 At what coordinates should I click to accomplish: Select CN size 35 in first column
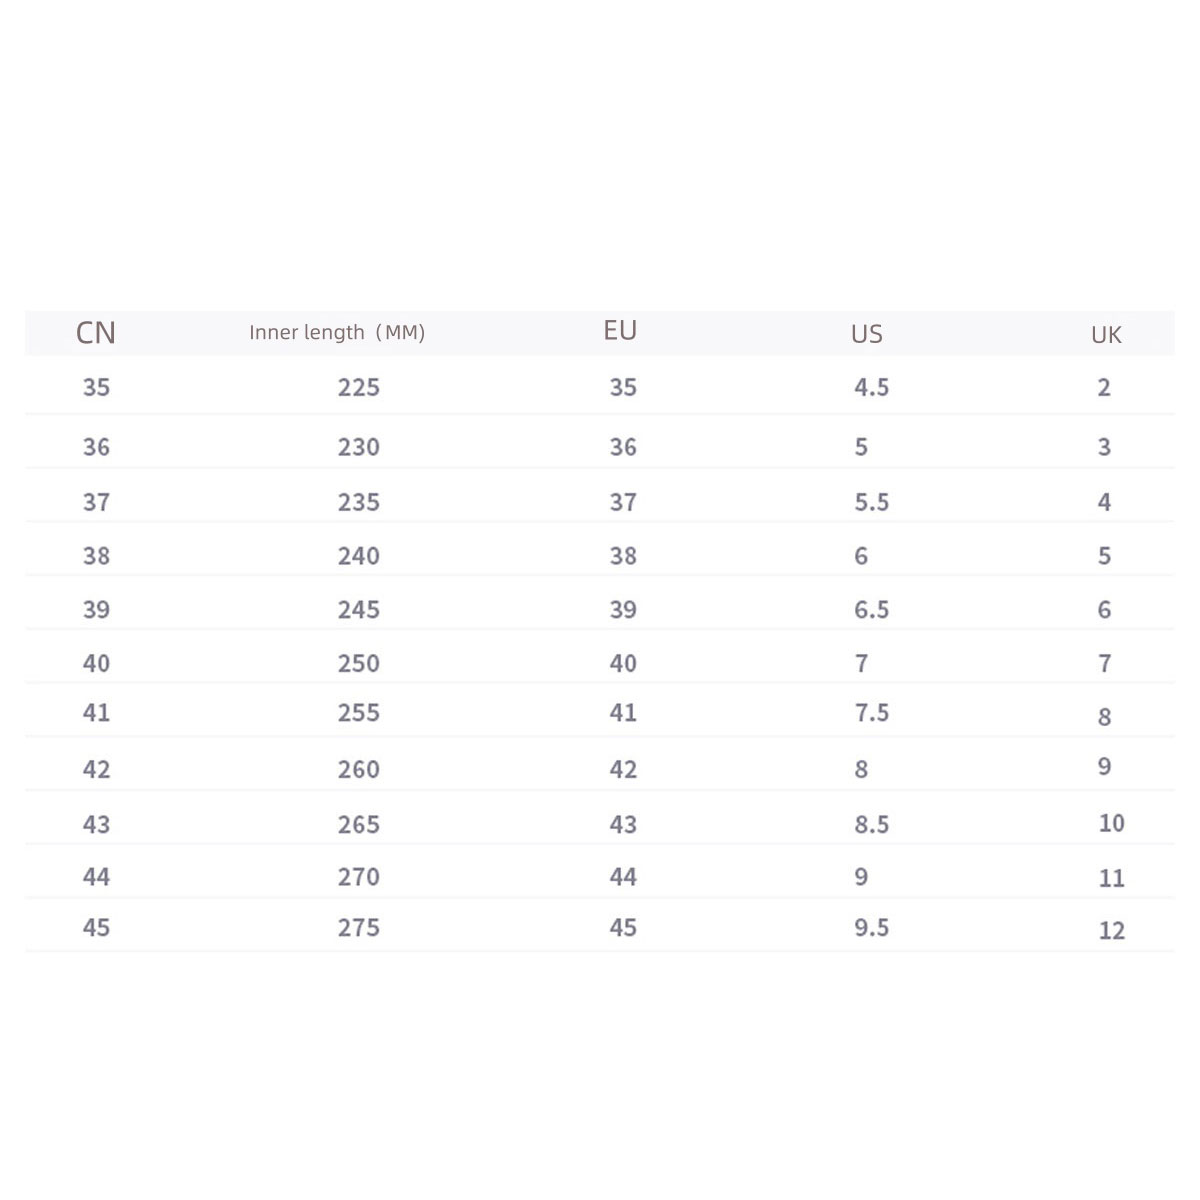coord(96,388)
